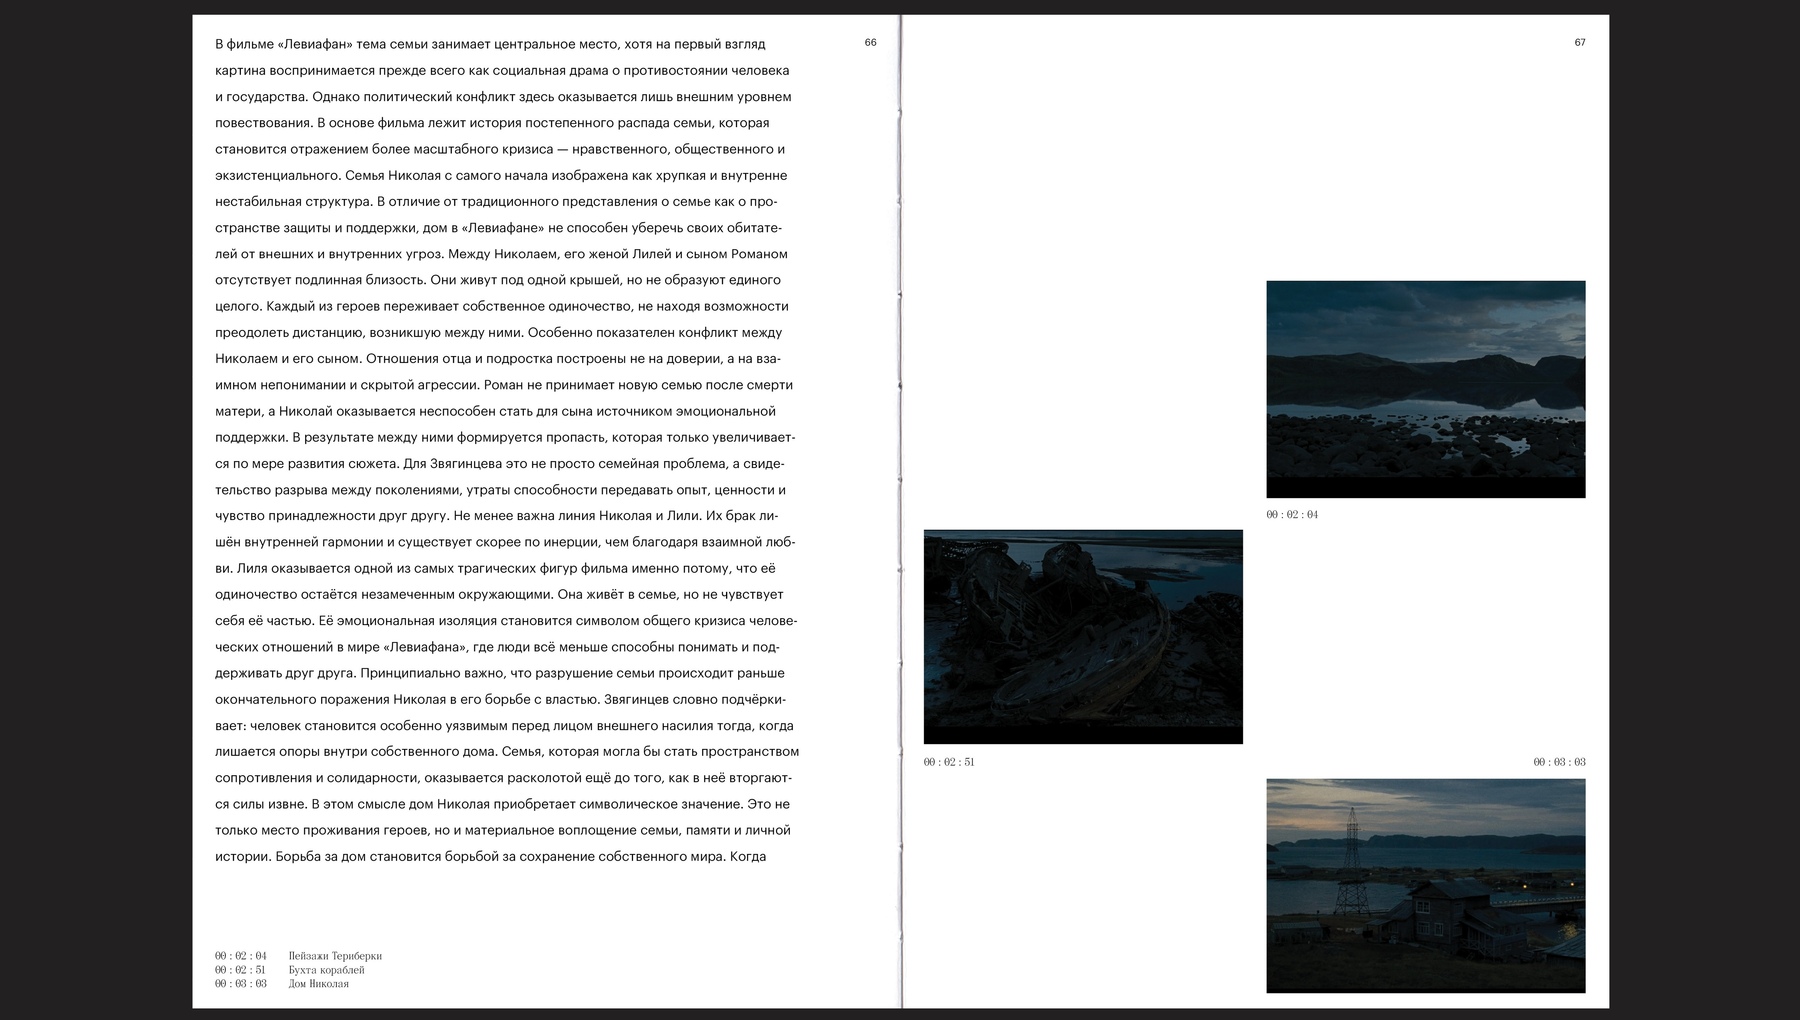
Task: Click legend timestamp 00:03:03 at page bottom
Action: click(240, 984)
